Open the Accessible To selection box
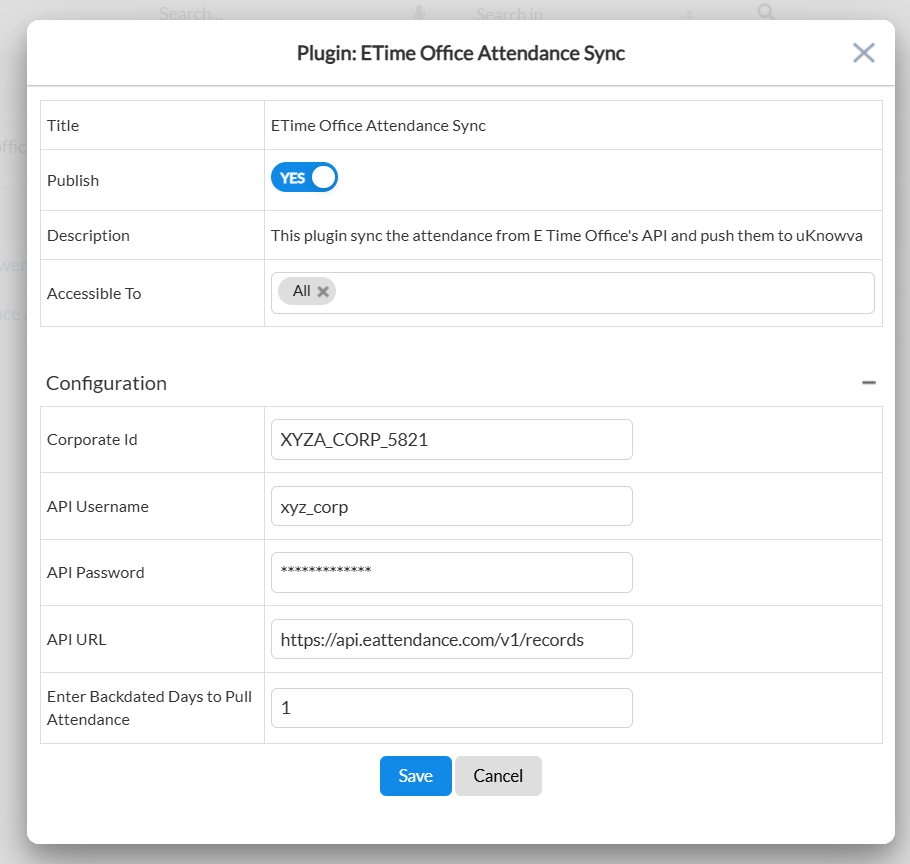Image resolution: width=910 pixels, height=864 pixels. coord(600,293)
